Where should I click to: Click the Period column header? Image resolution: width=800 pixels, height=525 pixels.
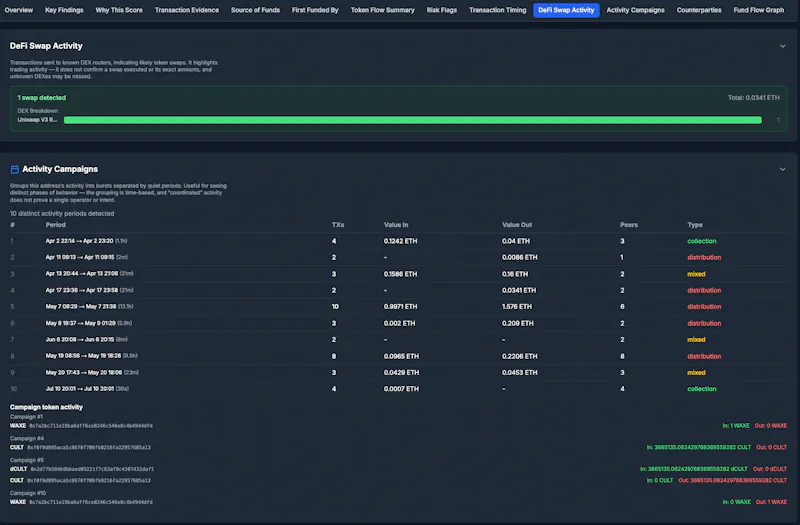[x=56, y=224]
